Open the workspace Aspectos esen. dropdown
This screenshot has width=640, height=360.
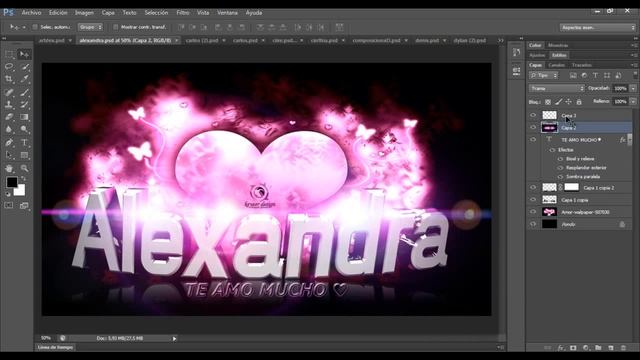598,27
